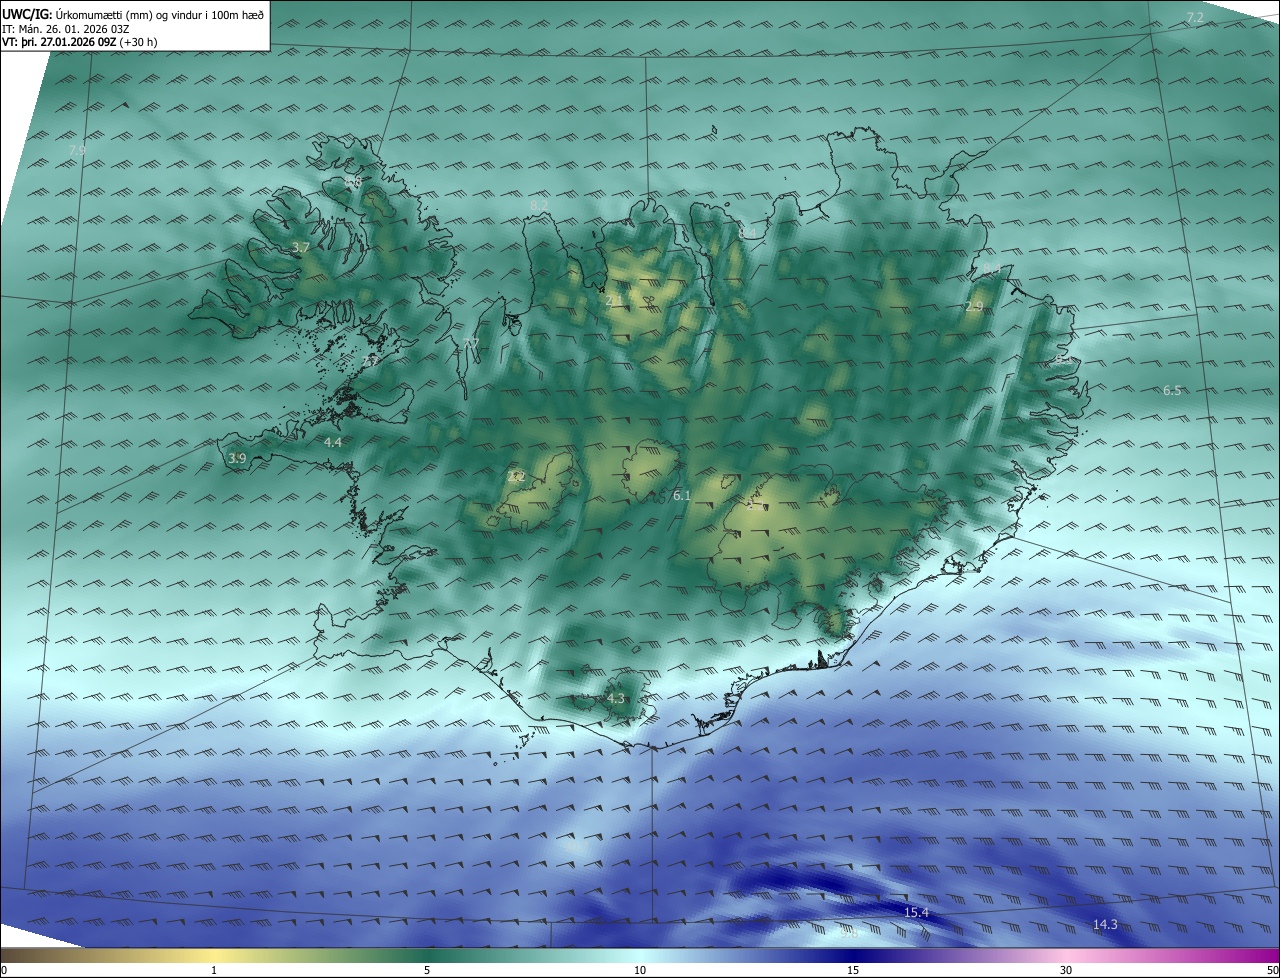Click the 15 tick on the color scale
The image size is (1280, 978).
853,970
